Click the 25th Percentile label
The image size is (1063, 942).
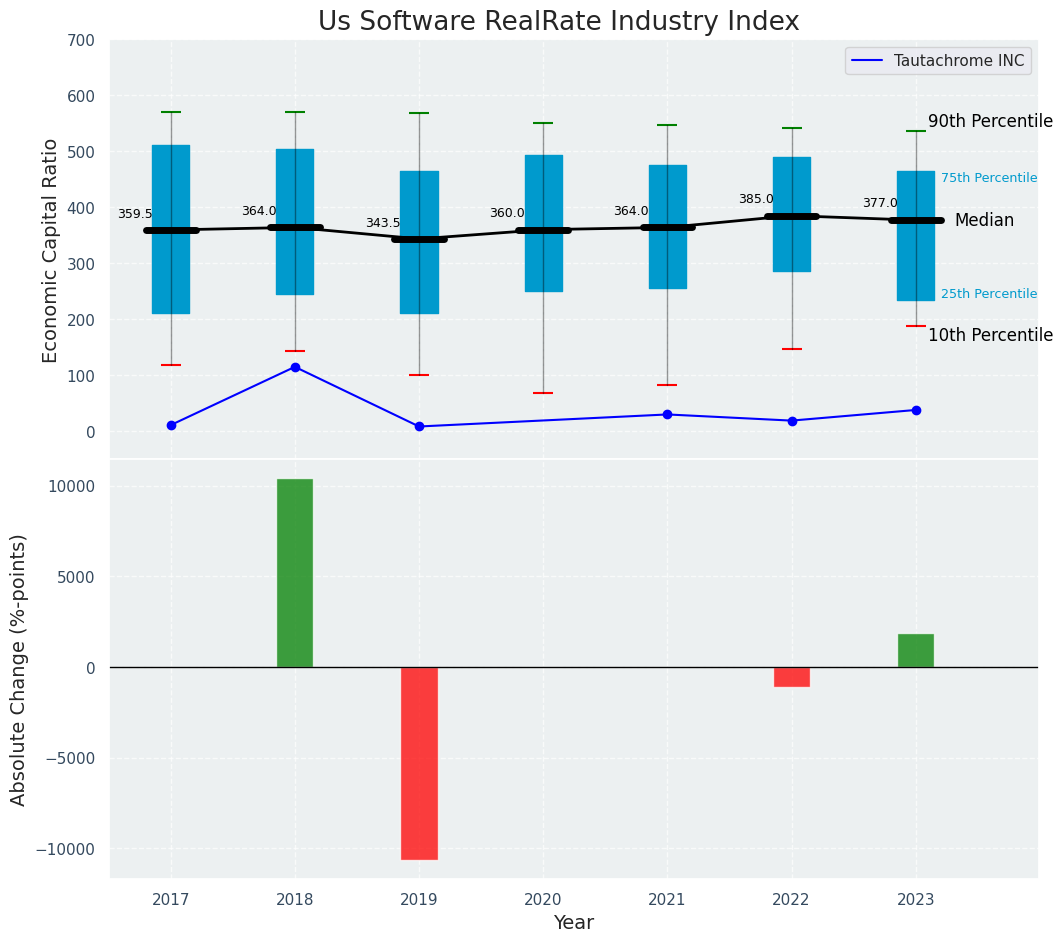[x=989, y=294]
